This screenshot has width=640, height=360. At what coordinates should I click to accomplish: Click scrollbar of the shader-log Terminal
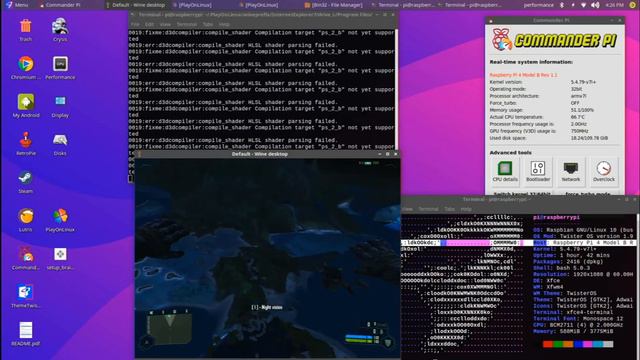click(396, 89)
